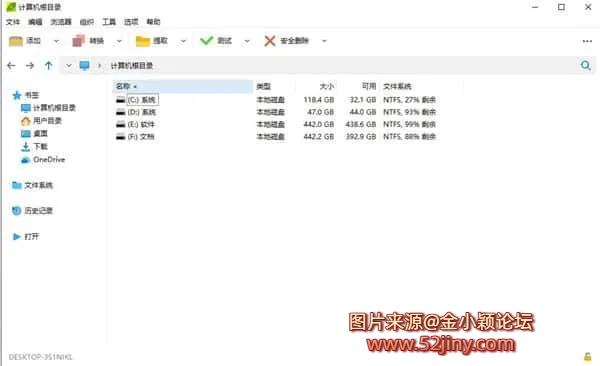600x366 pixels.
Task: Click the 测试 toolbar button label
Action: pos(225,41)
